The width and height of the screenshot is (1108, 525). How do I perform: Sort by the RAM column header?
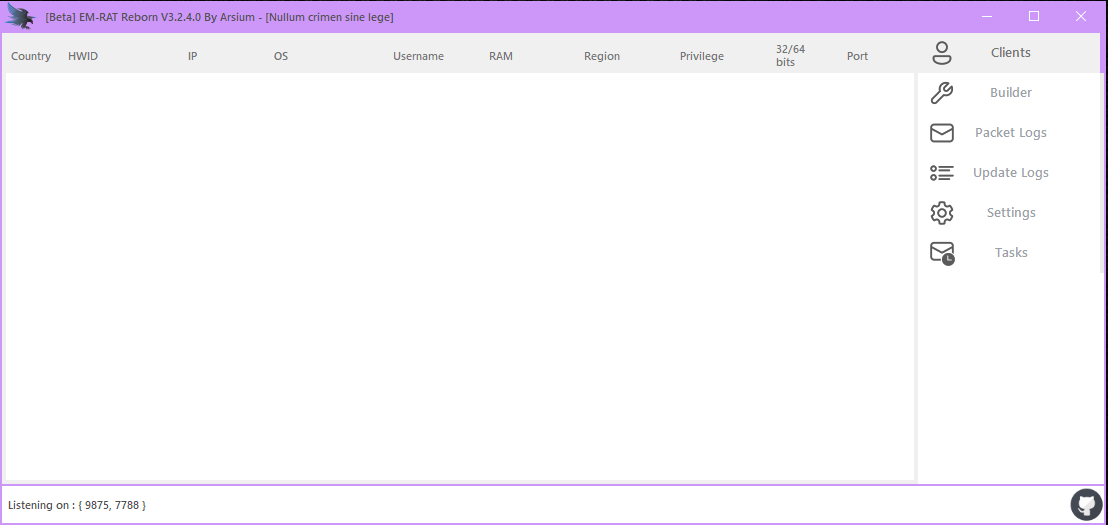coord(501,57)
